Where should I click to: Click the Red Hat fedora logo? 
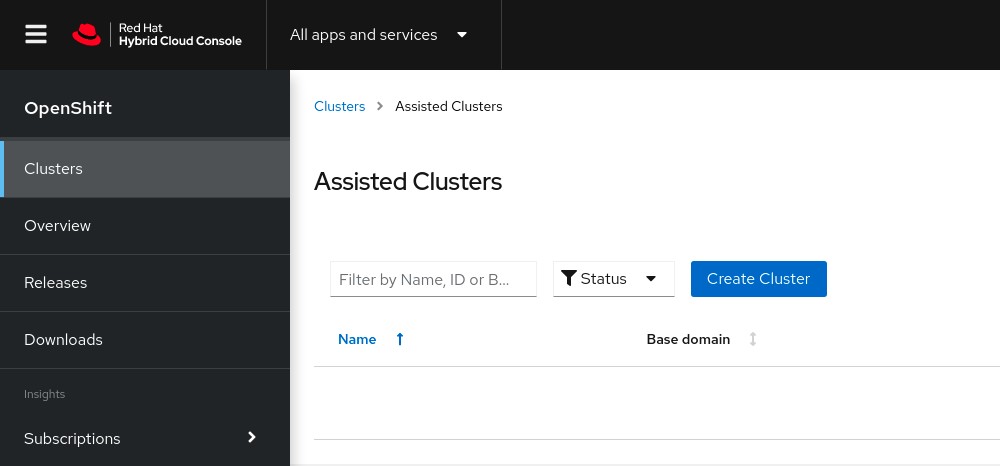click(x=87, y=35)
